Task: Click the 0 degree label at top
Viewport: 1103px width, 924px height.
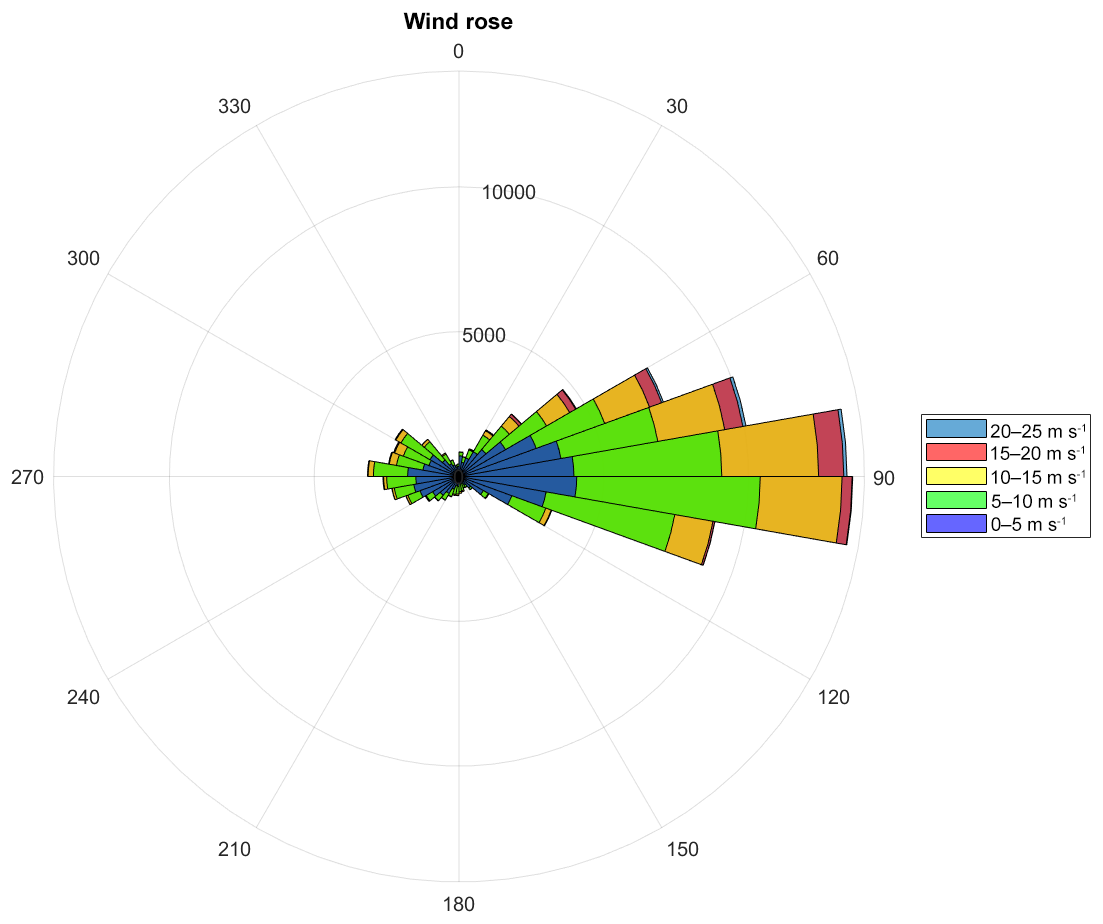Action: 458,51
